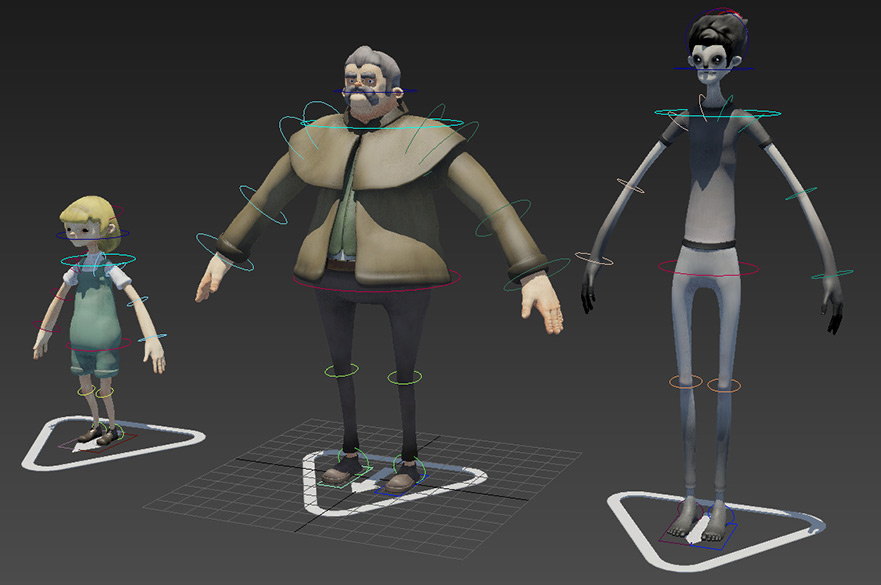
Task: Select old man's cyan elbow ring nearest the girl
Action: [263, 205]
